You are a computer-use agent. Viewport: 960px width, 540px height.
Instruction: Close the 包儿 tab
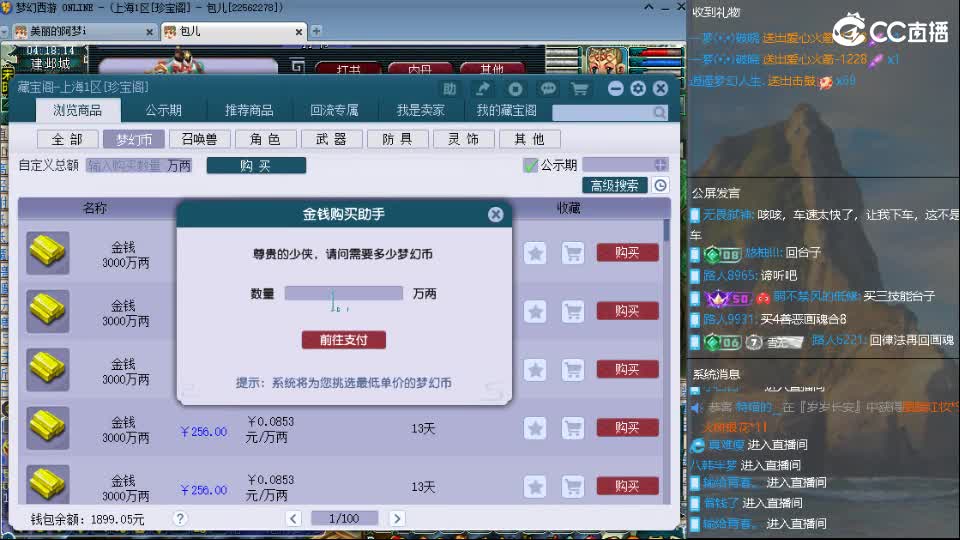coord(299,32)
